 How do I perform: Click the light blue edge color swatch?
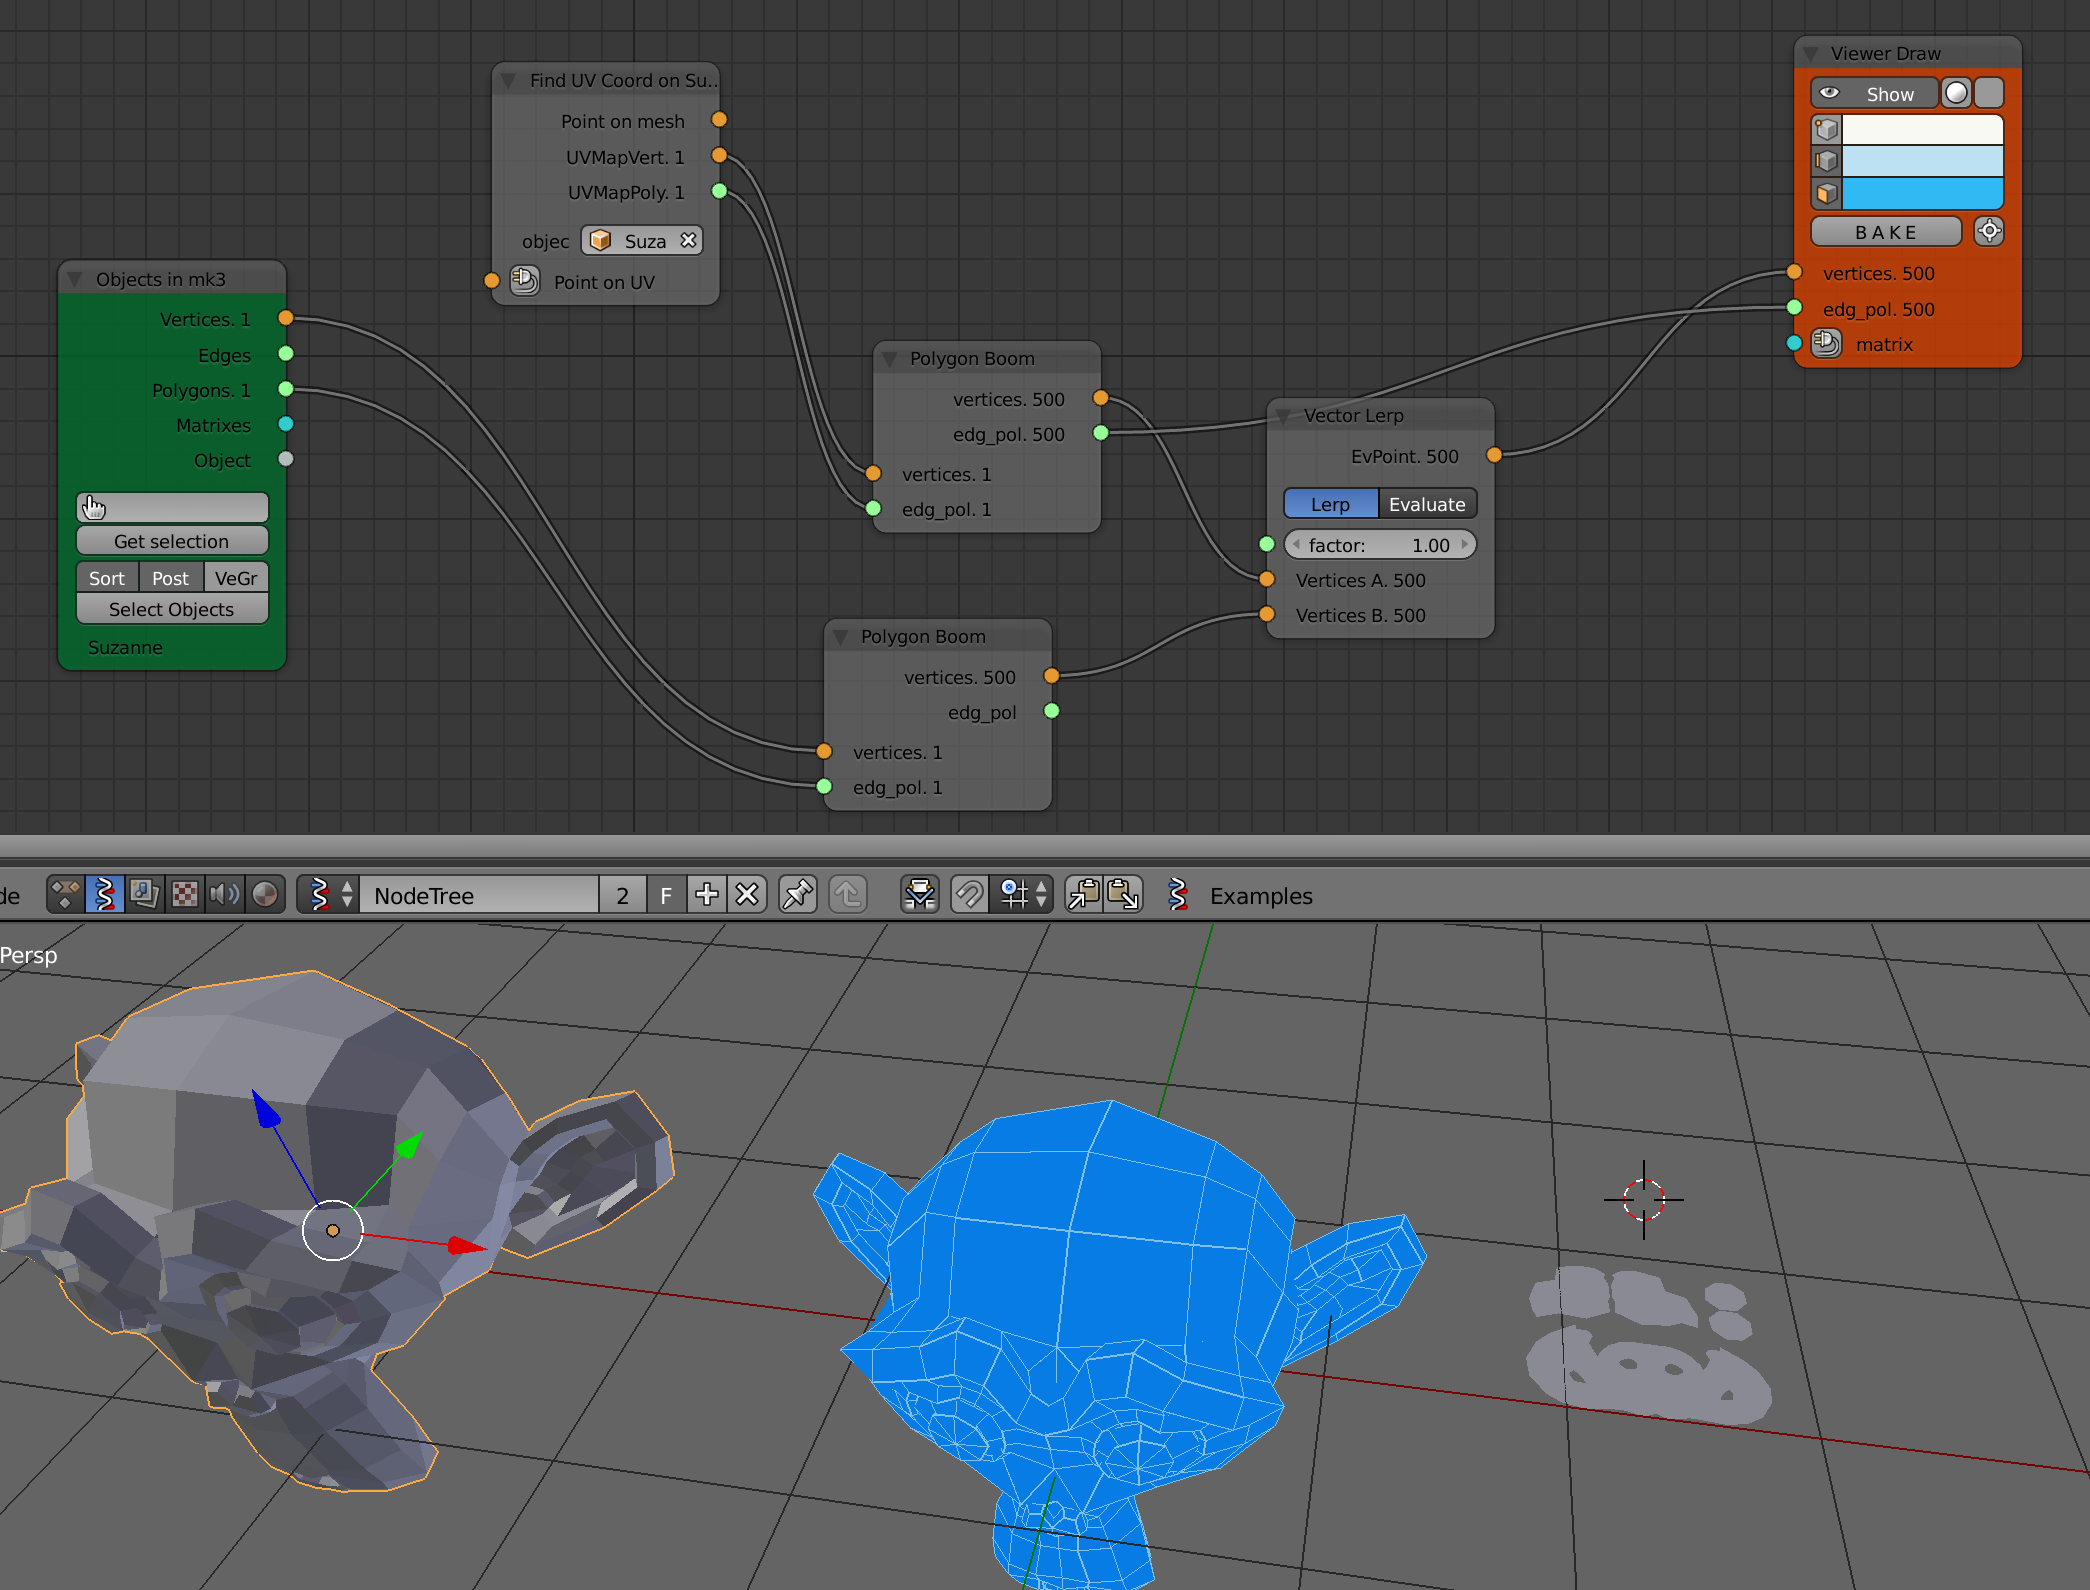pyautogui.click(x=1922, y=161)
